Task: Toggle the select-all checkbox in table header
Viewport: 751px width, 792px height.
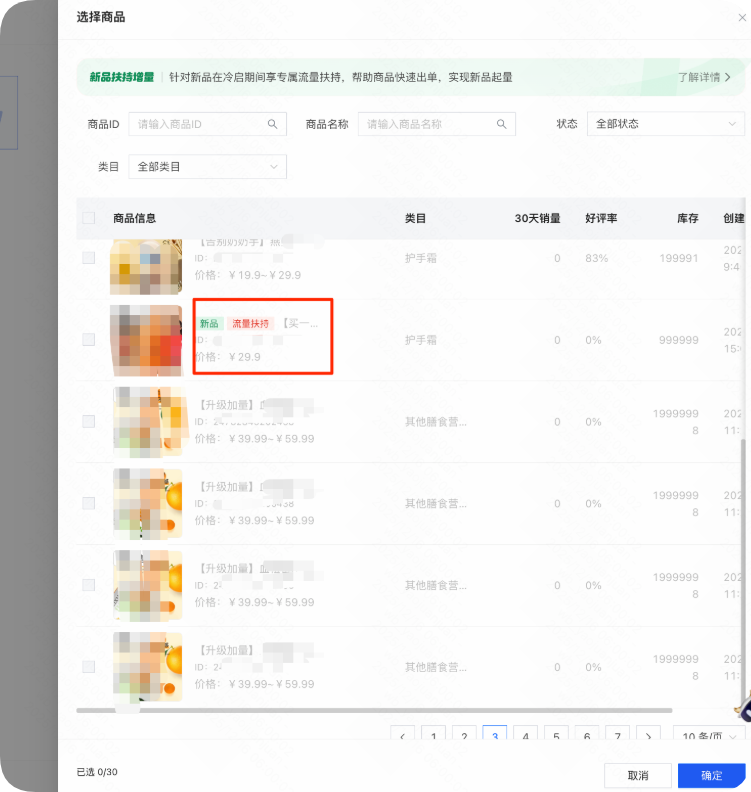Action: pos(89,218)
